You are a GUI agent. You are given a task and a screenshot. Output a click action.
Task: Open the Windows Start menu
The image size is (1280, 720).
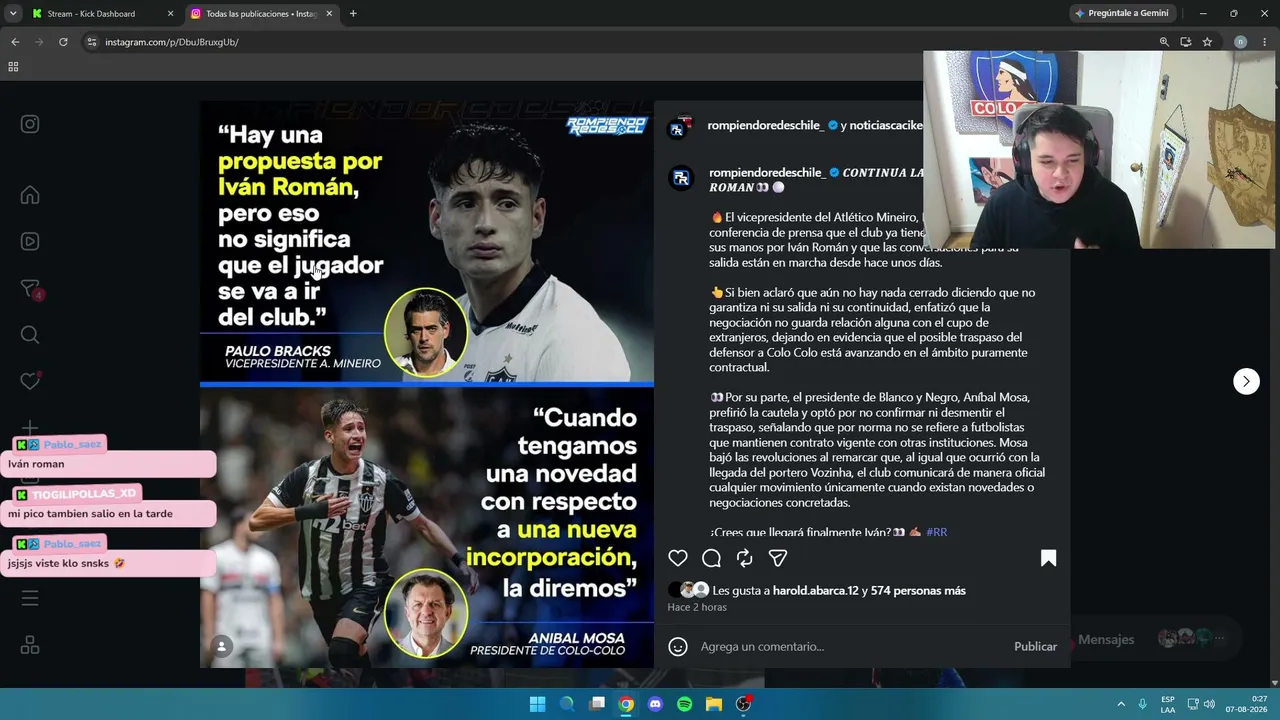[x=537, y=704]
